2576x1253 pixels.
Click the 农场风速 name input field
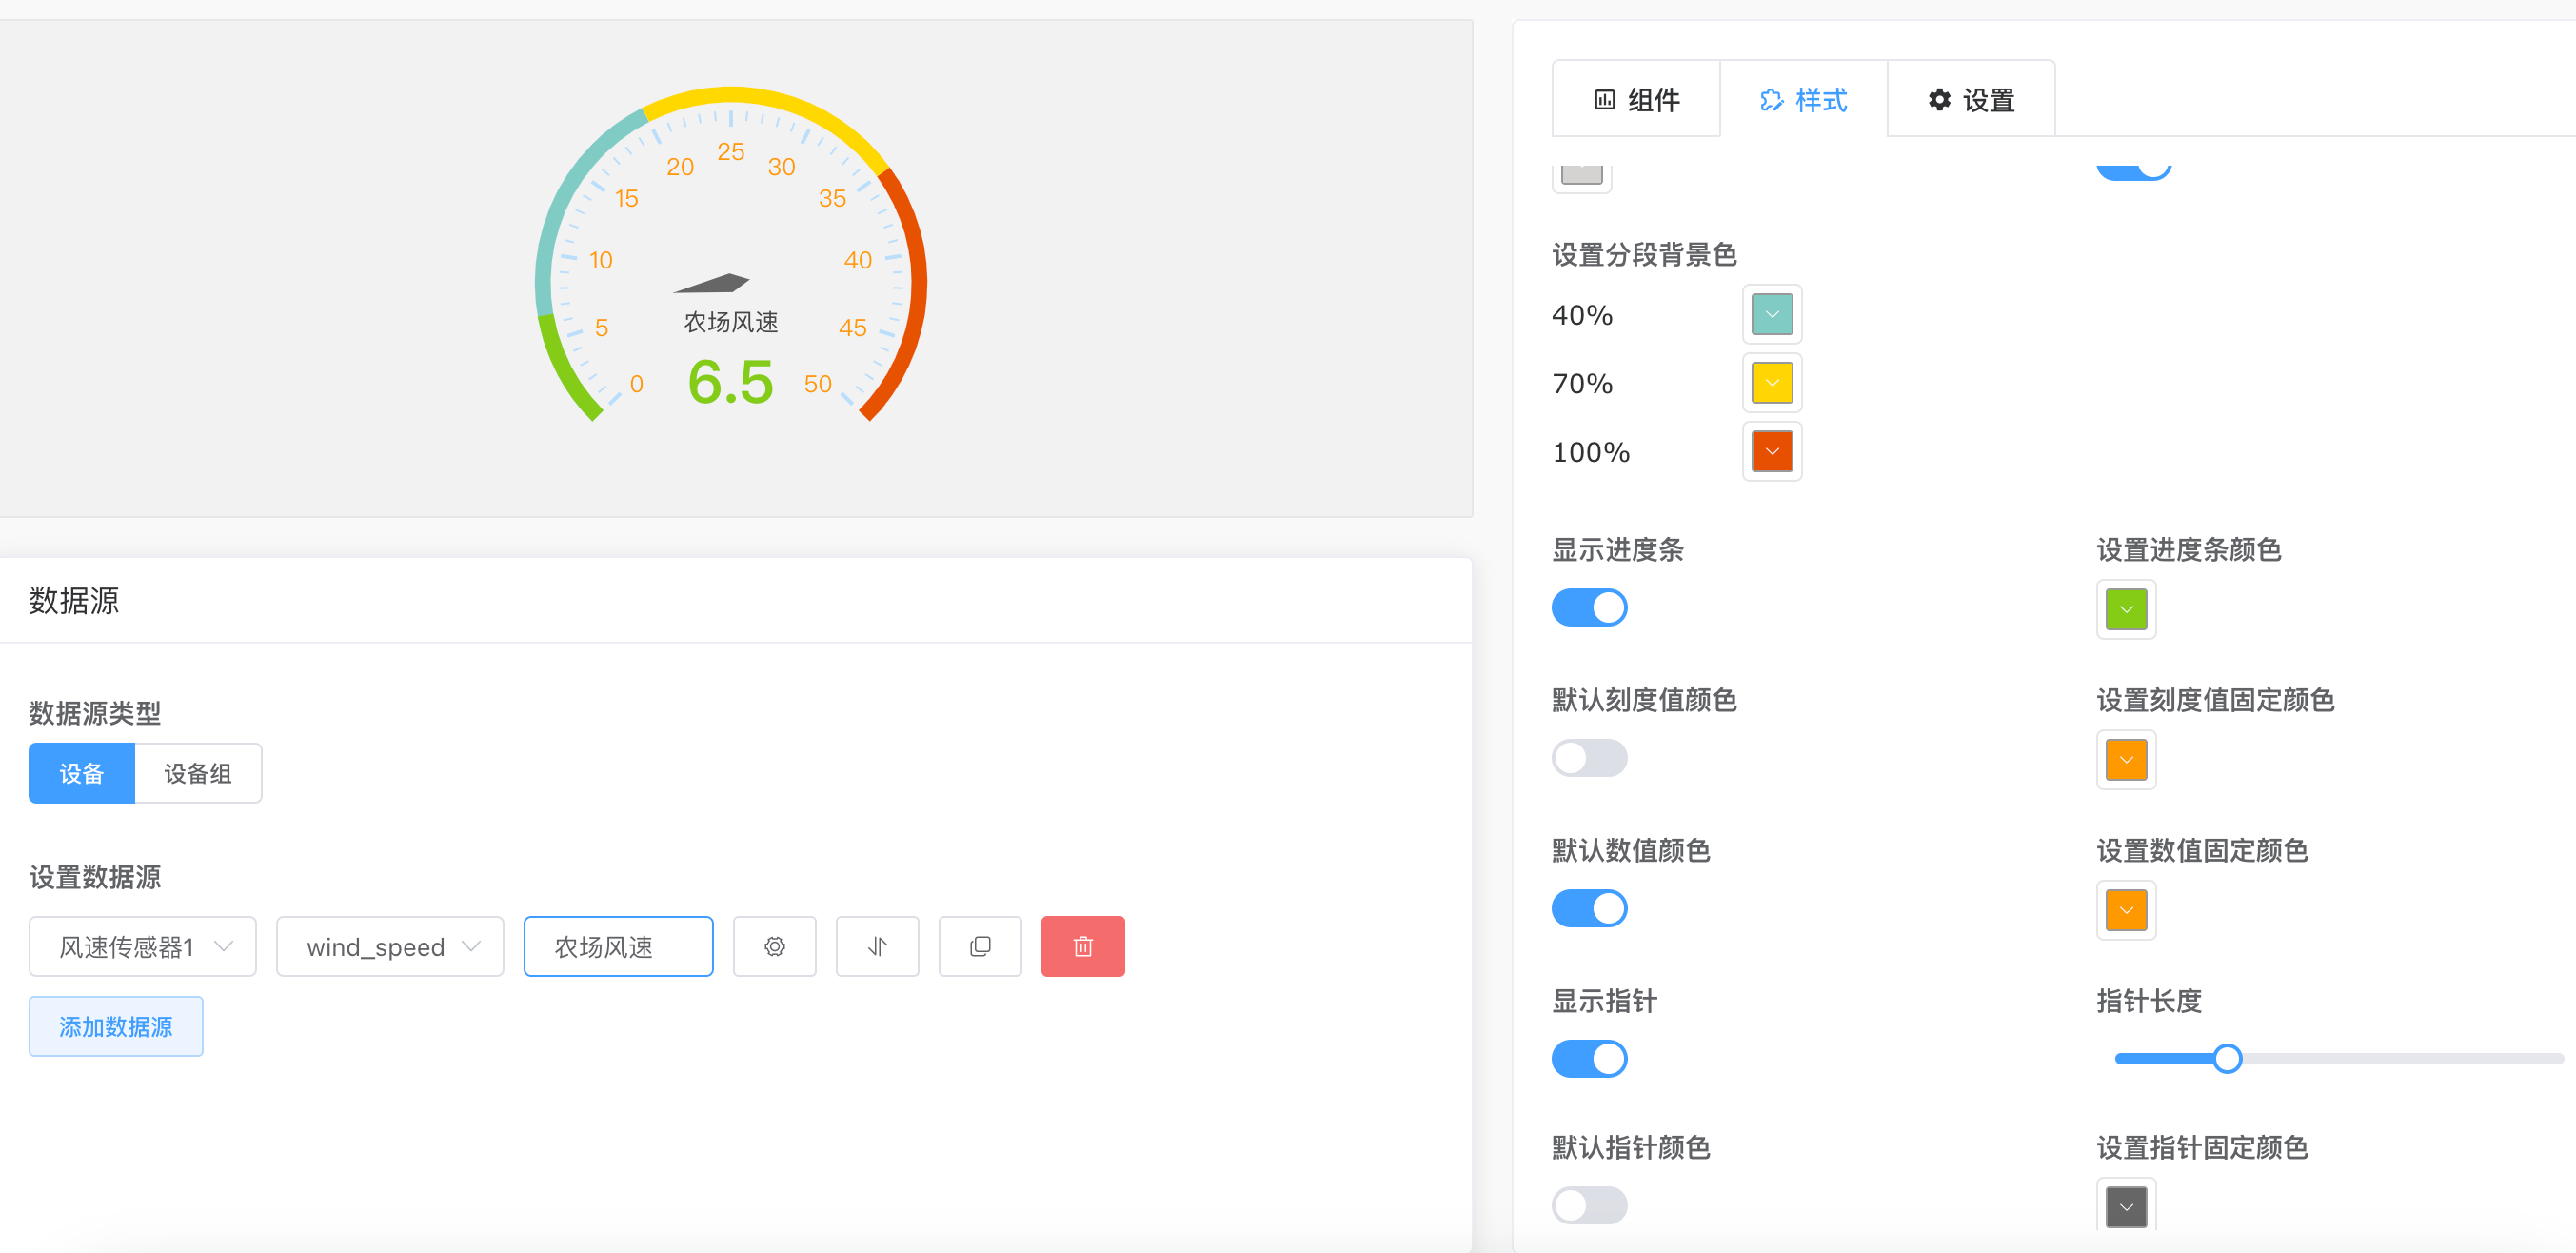[618, 946]
